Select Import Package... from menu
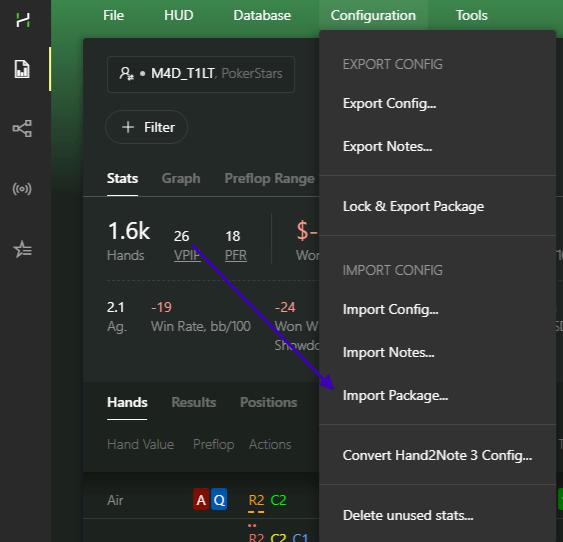563x542 pixels. (395, 395)
